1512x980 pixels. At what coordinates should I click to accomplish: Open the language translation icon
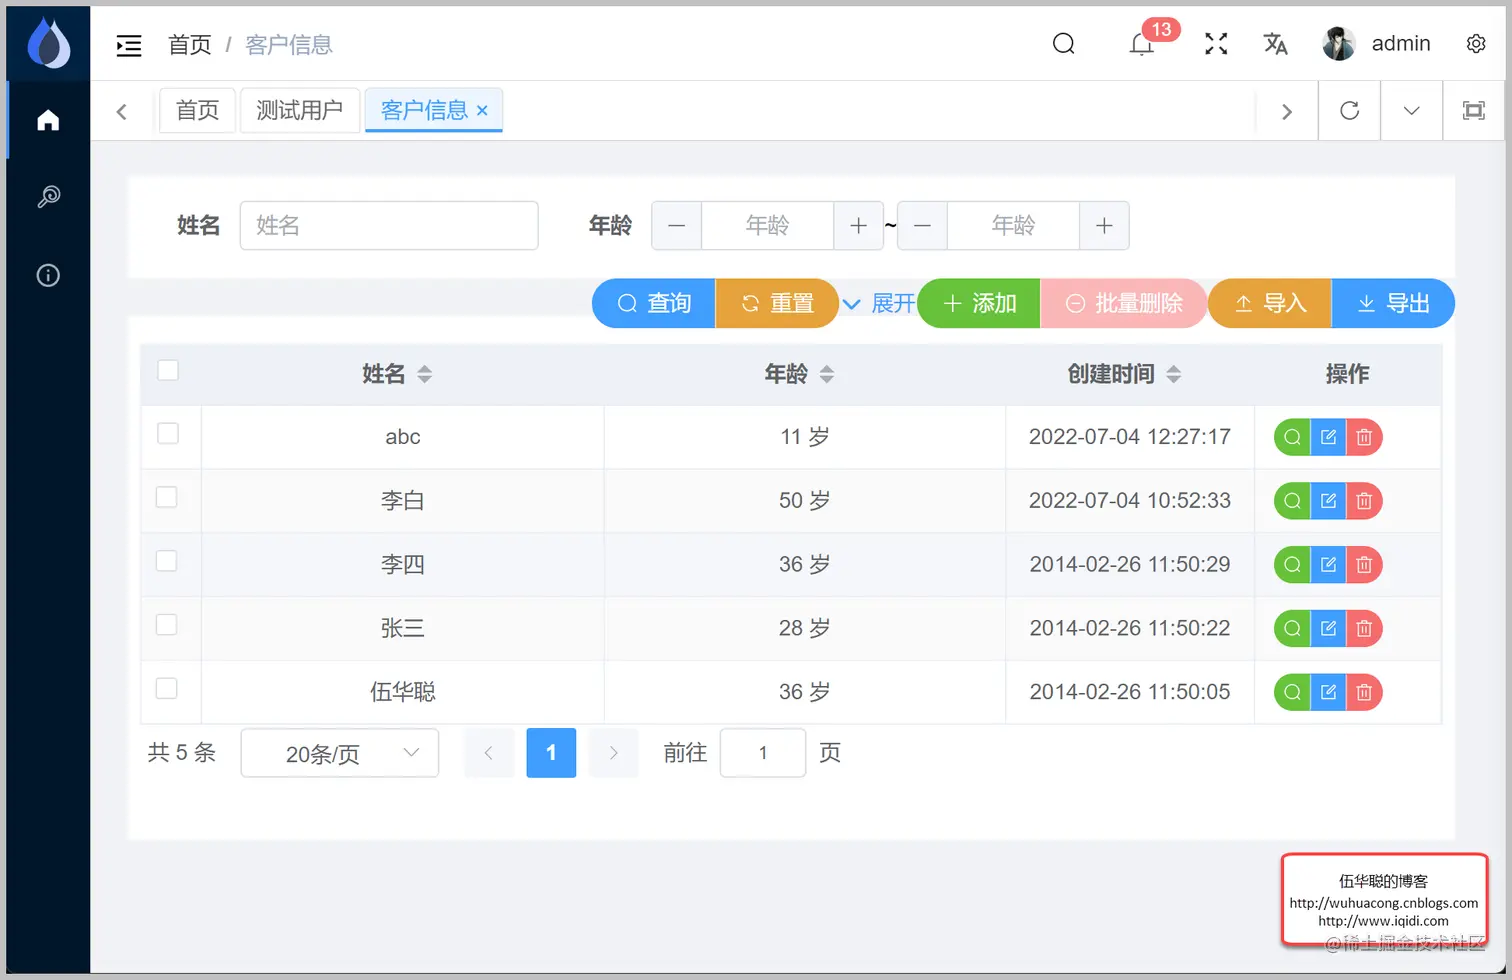point(1275,44)
